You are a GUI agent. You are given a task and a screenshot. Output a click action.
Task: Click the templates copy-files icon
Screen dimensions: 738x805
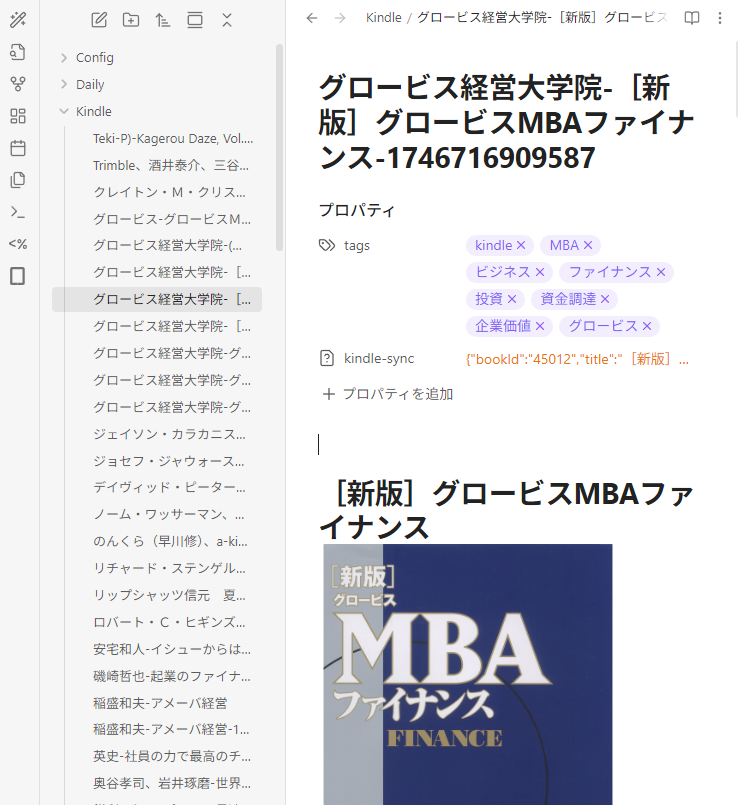point(18,180)
